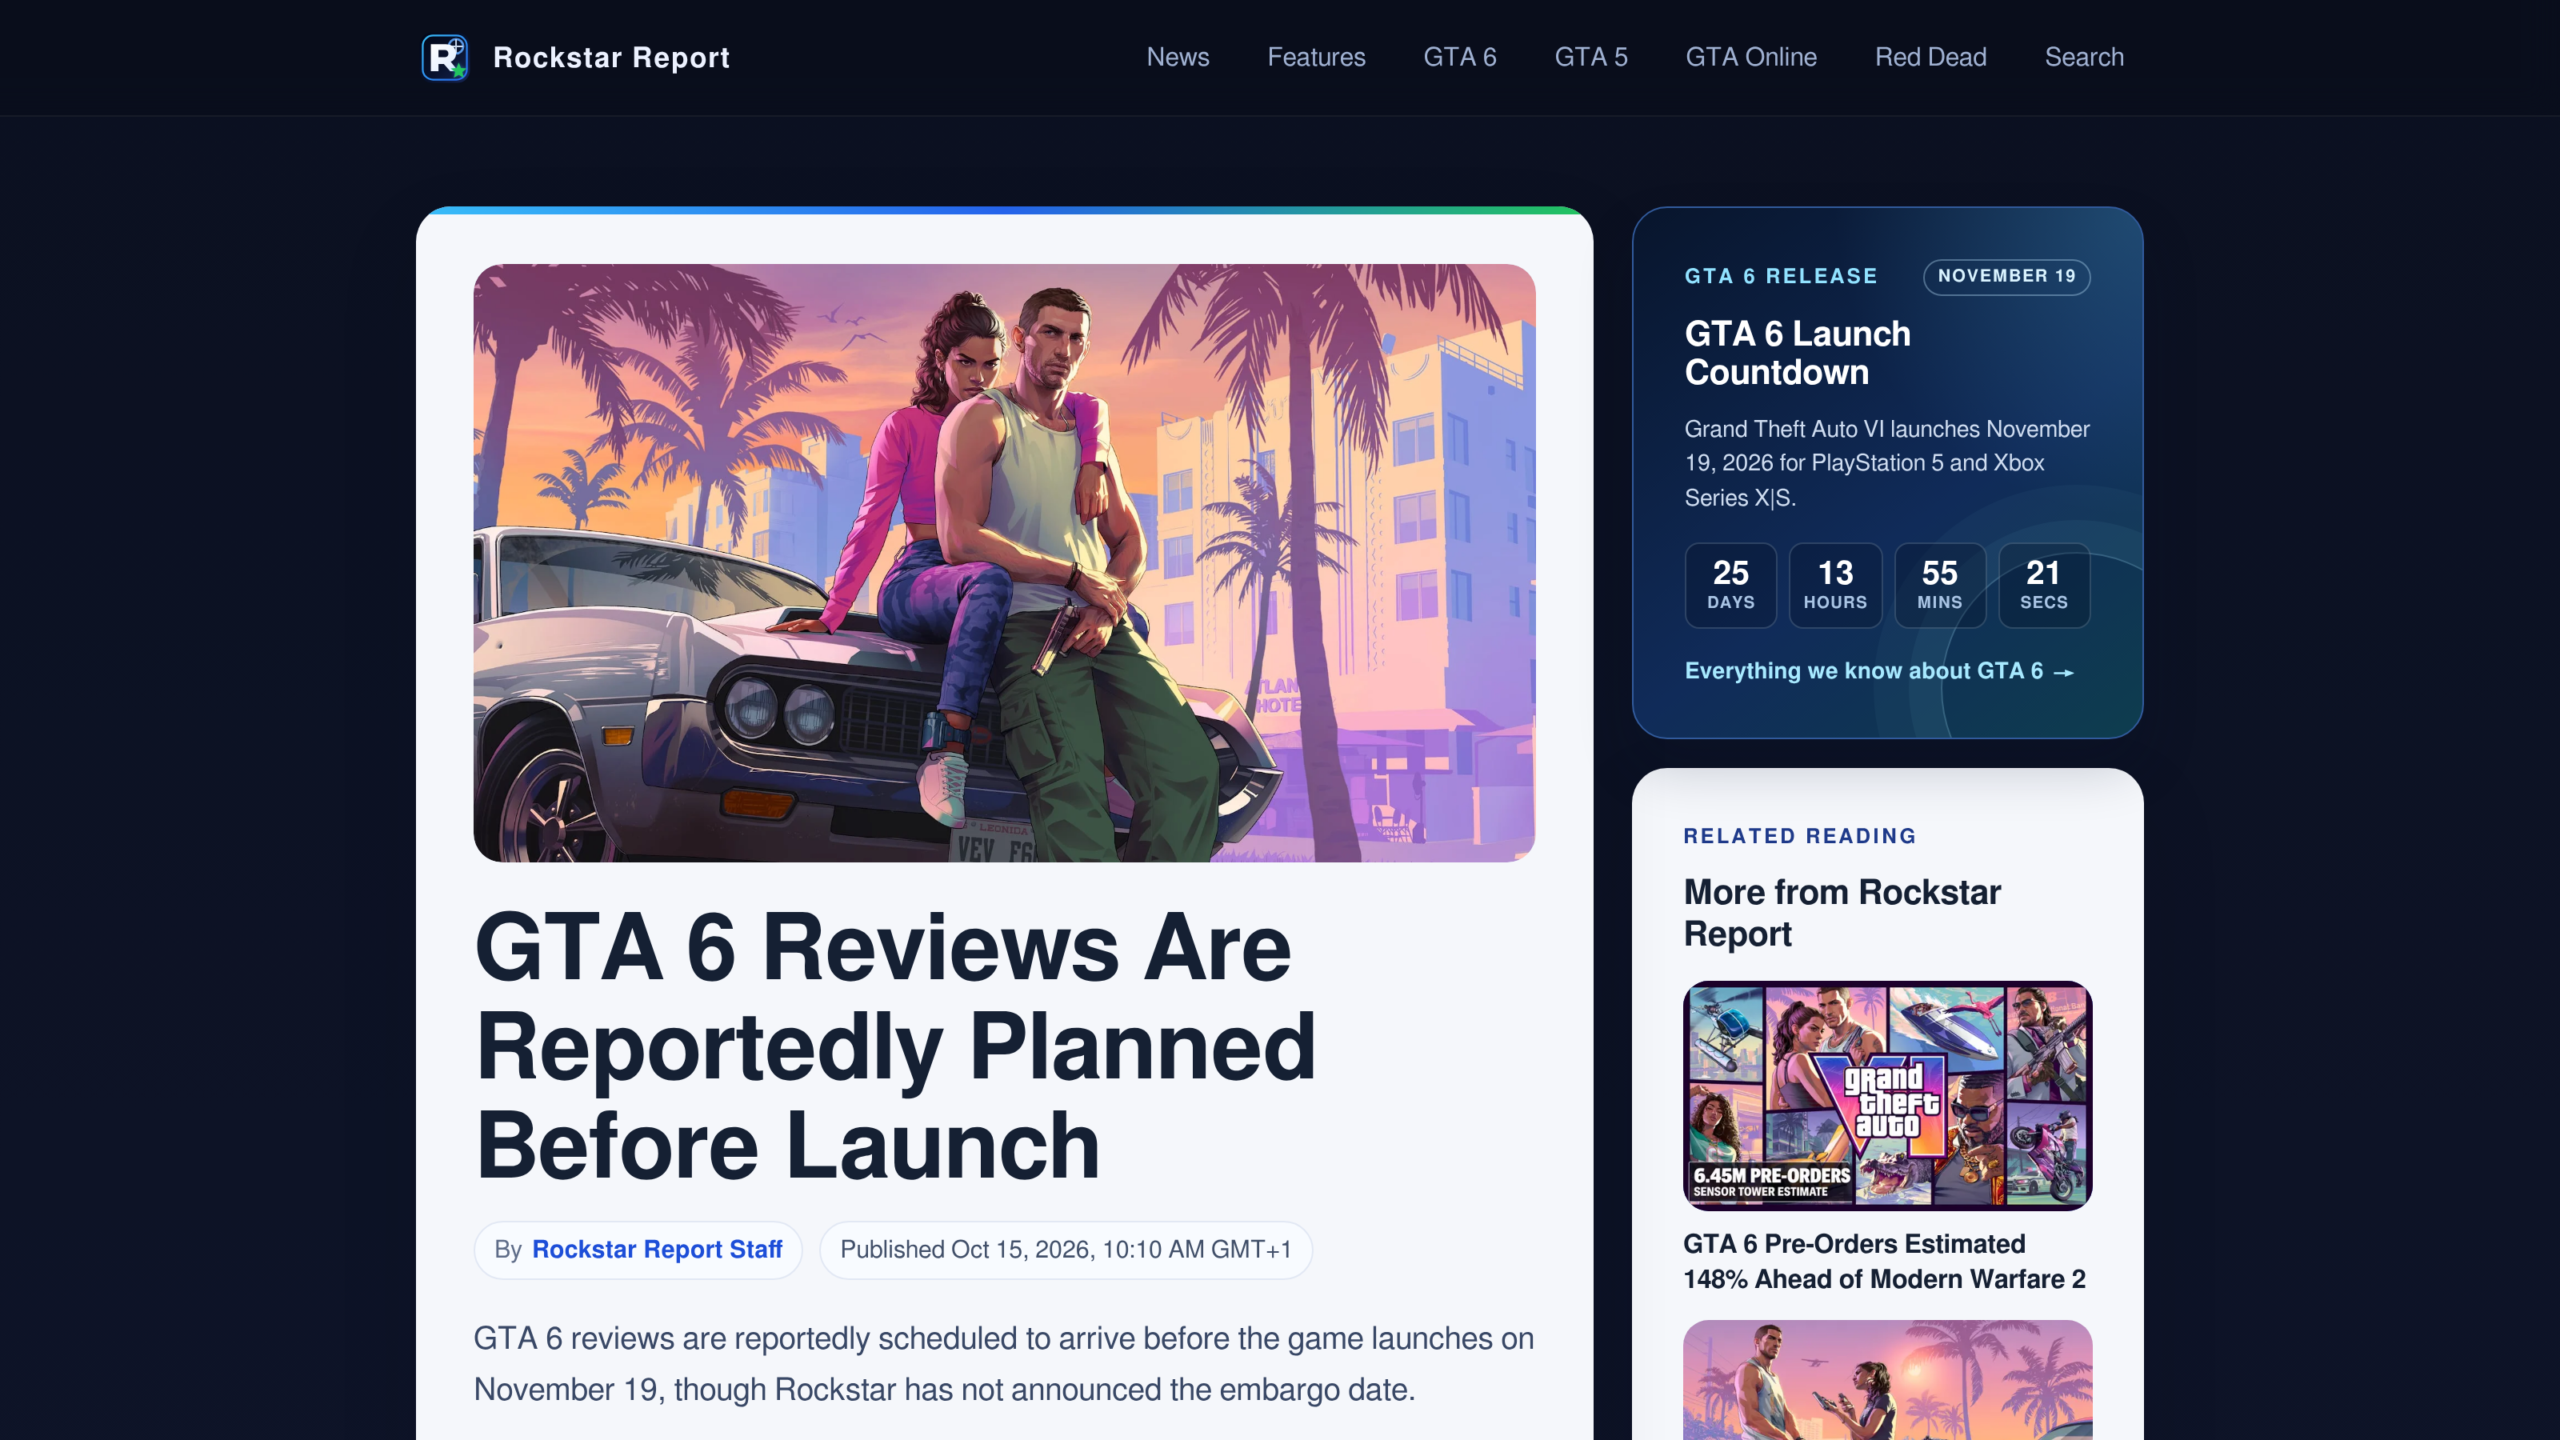Click the 55 MINS countdown tile
This screenshot has height=1440, width=2560.
pos(1939,585)
